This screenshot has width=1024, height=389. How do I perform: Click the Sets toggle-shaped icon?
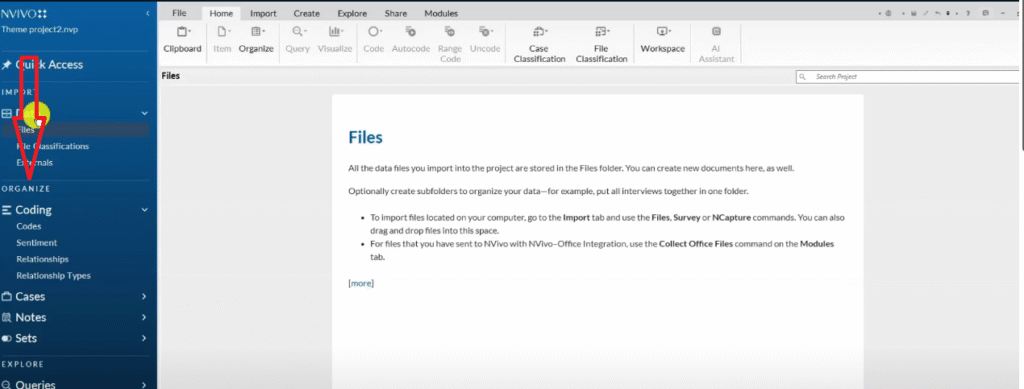[7, 338]
